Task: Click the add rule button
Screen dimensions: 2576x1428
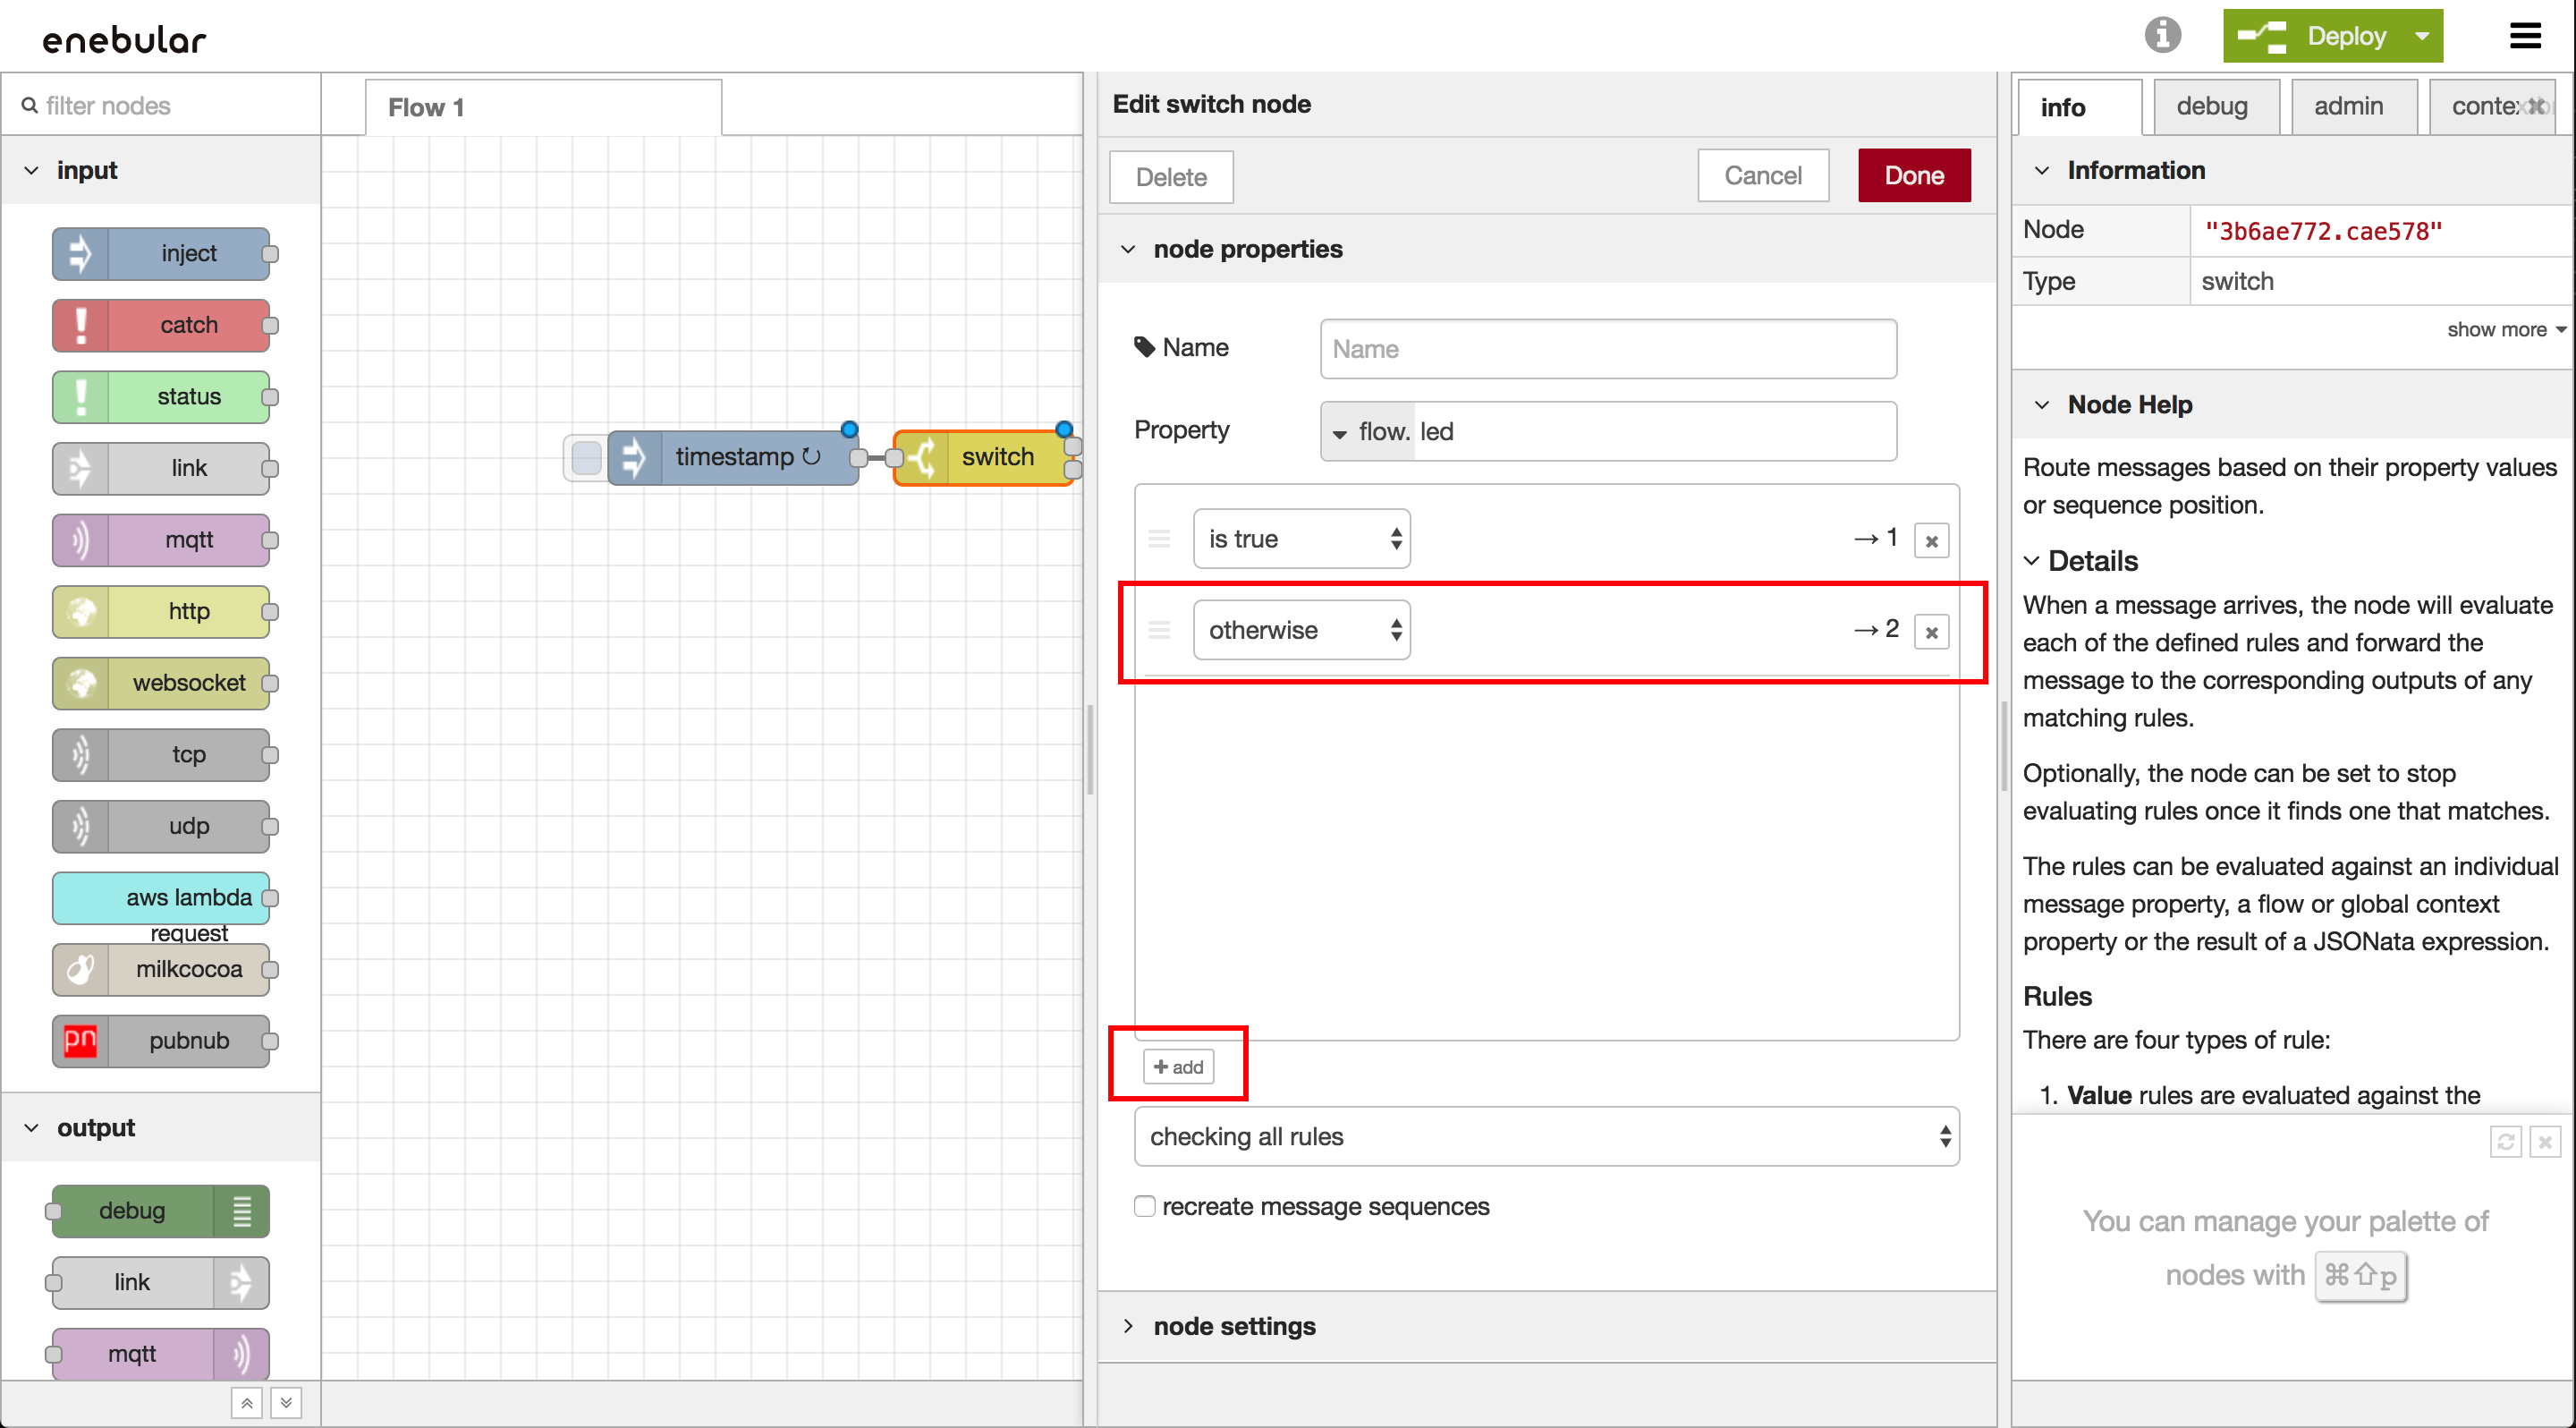Action: coord(1178,1067)
